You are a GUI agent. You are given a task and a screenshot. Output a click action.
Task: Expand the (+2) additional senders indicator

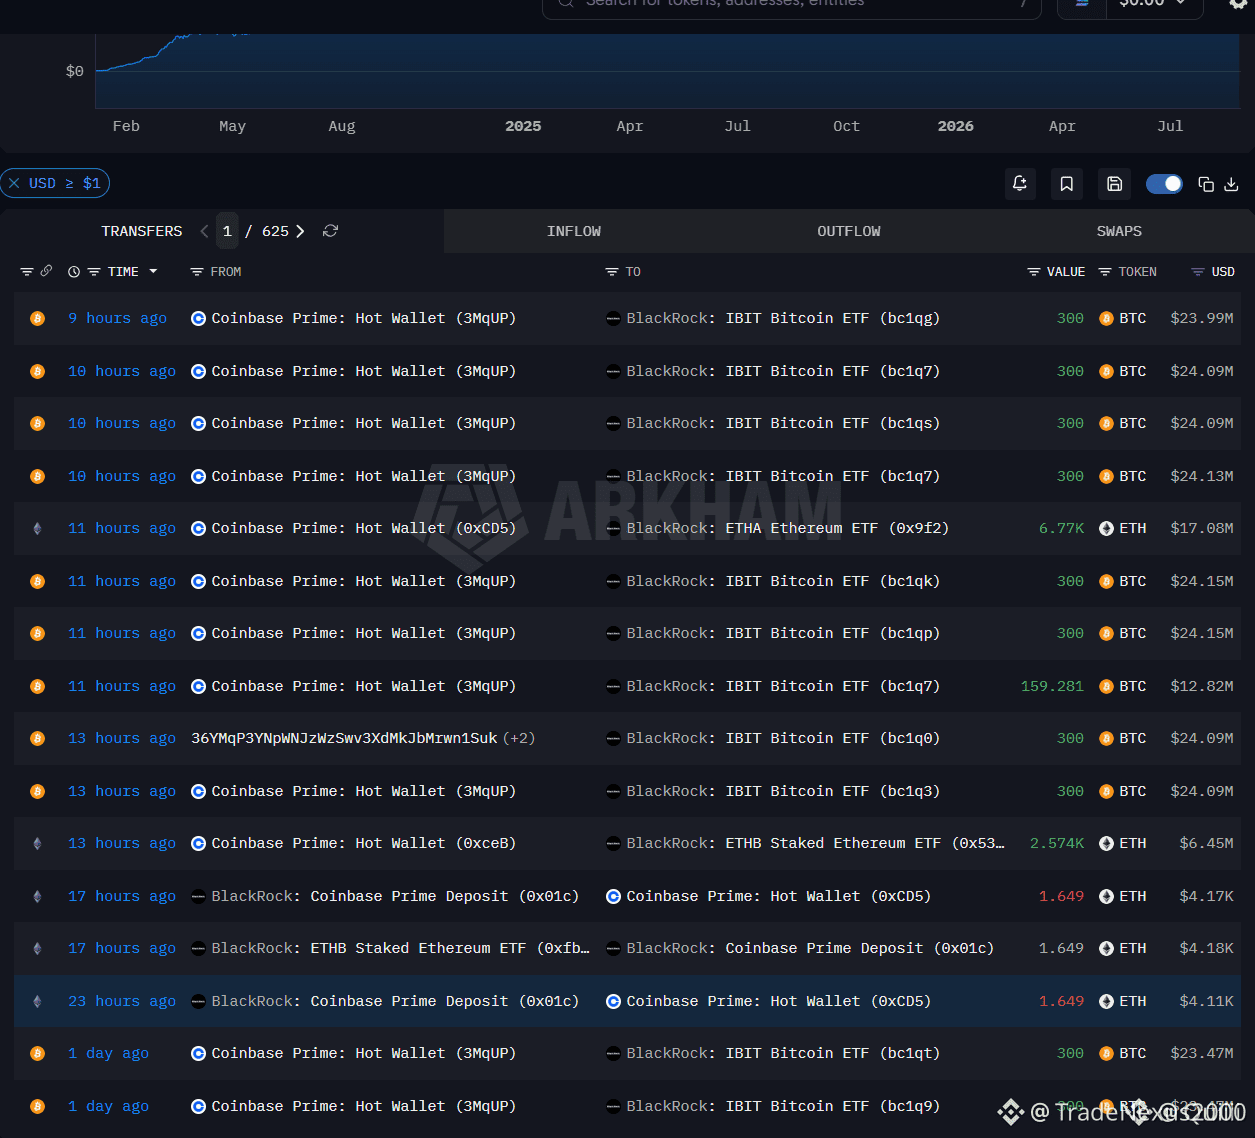tap(519, 738)
